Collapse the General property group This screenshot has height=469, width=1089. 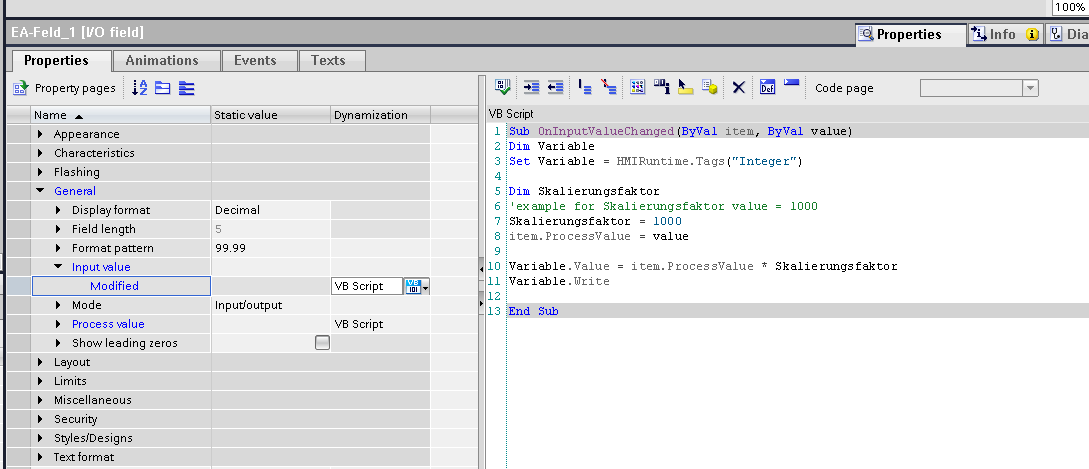41,191
